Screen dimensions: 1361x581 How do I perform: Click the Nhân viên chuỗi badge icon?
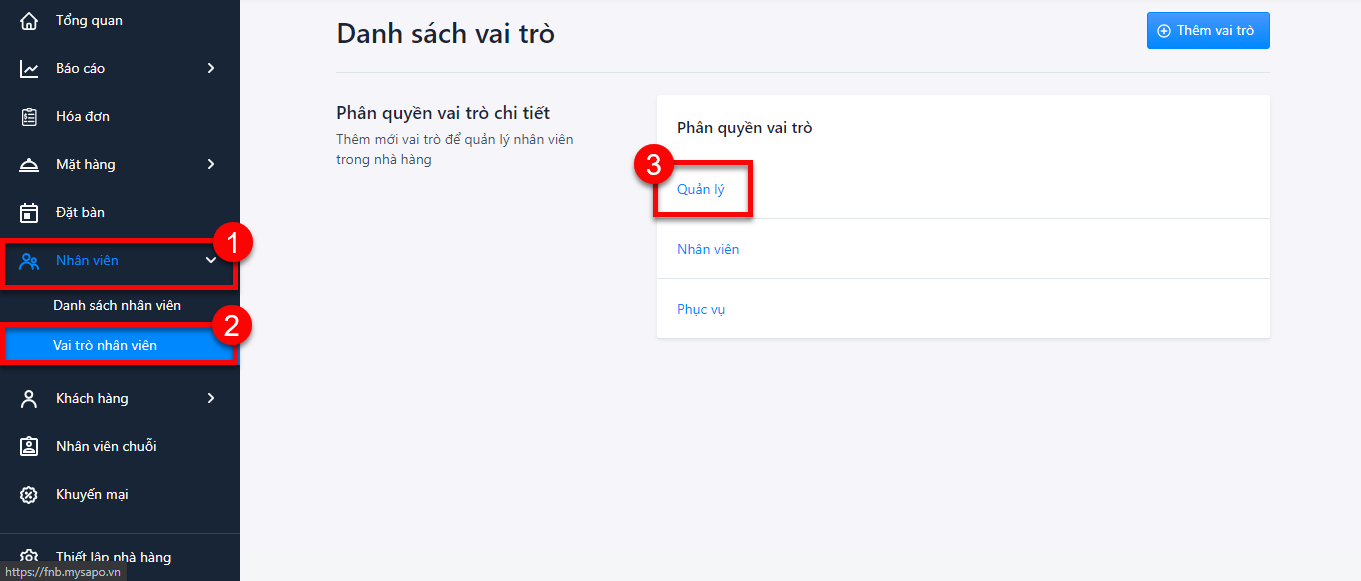30,447
